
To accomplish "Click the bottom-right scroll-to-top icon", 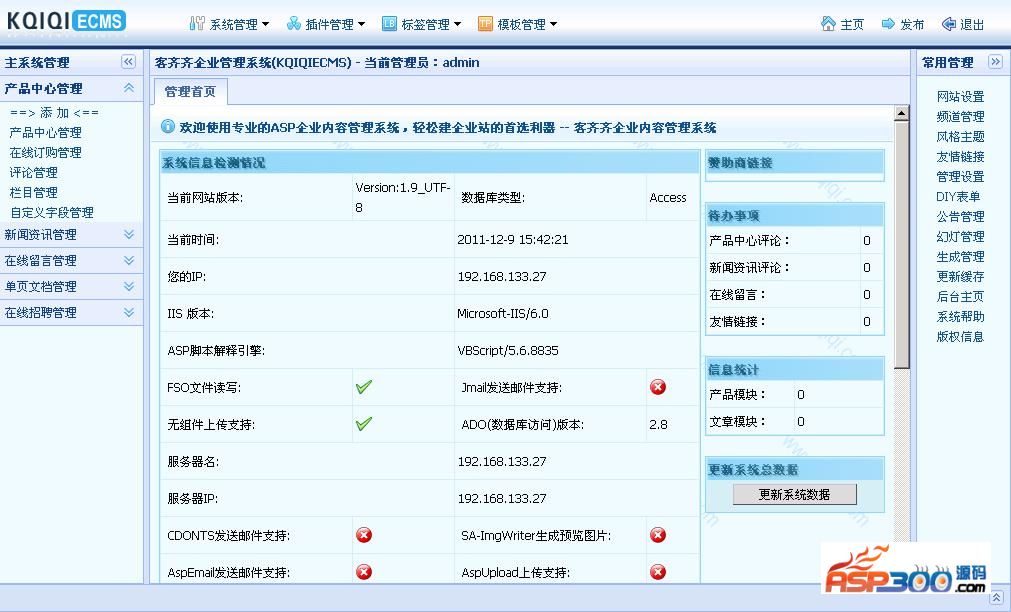I will (x=996, y=598).
